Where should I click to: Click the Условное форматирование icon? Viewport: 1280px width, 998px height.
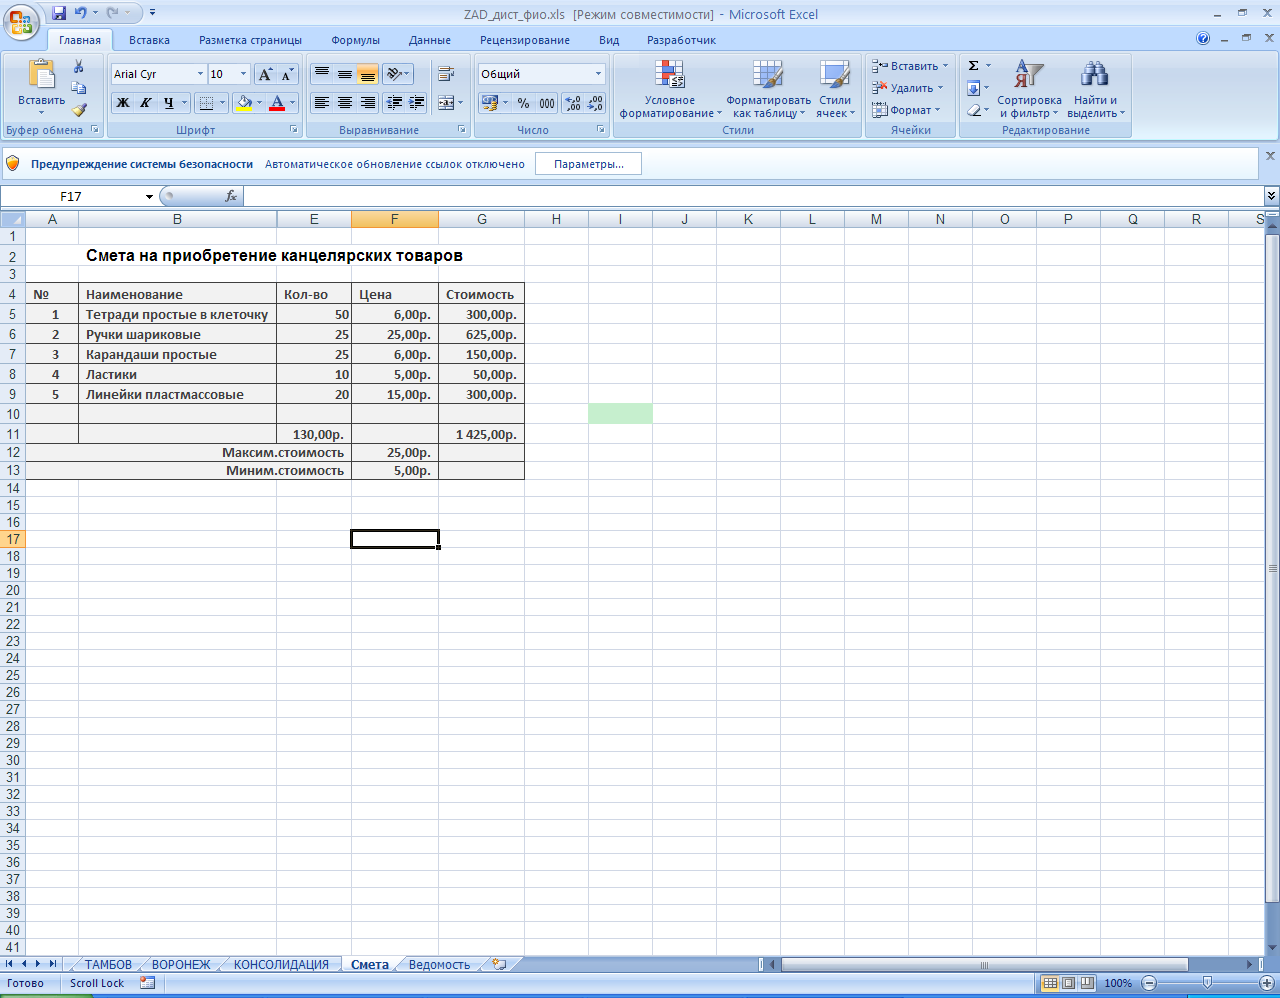(669, 88)
